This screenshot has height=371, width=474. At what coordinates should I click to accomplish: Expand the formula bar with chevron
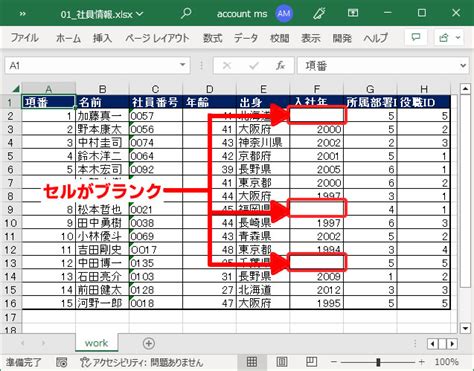(463, 65)
